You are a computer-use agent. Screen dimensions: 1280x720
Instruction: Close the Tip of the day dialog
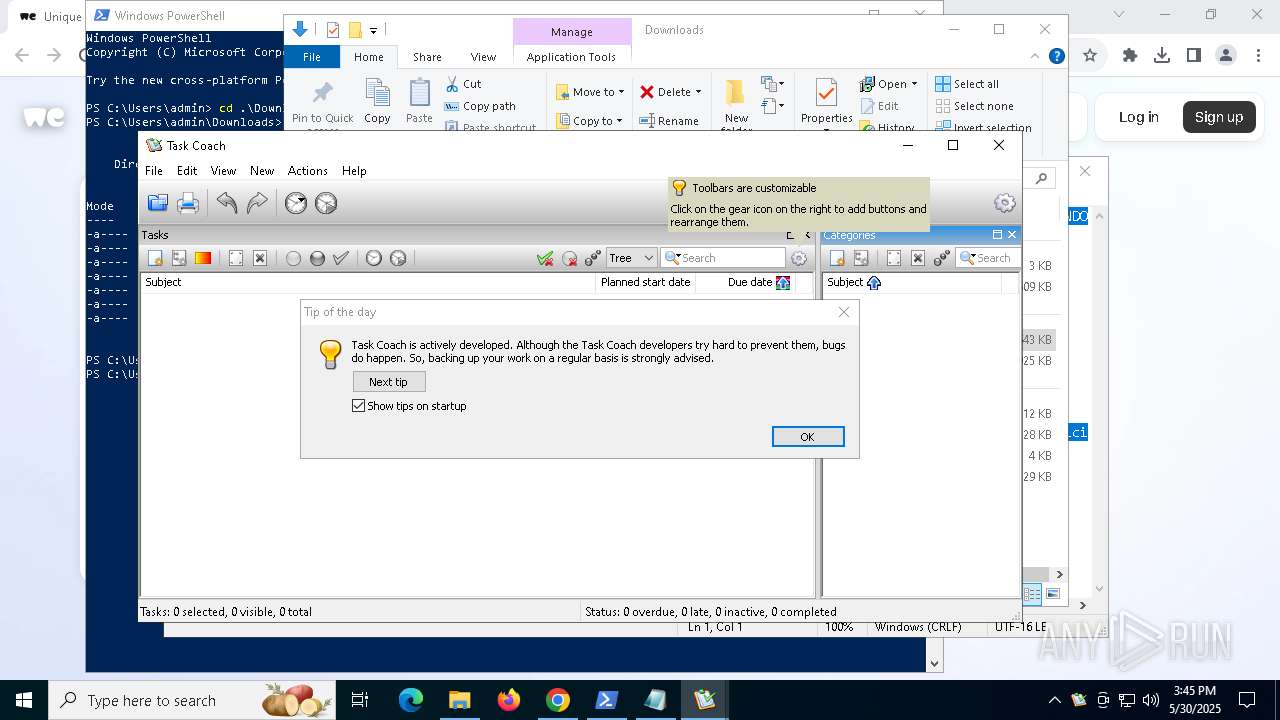pyautogui.click(x=844, y=312)
